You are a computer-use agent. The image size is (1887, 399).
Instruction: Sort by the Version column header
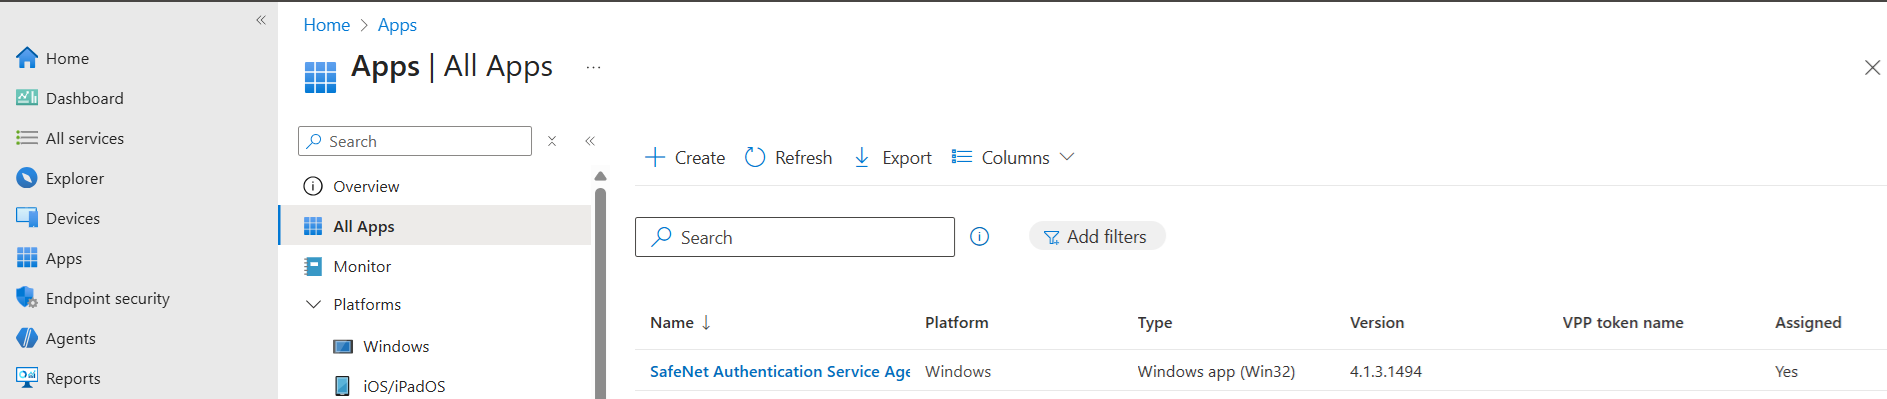point(1377,322)
